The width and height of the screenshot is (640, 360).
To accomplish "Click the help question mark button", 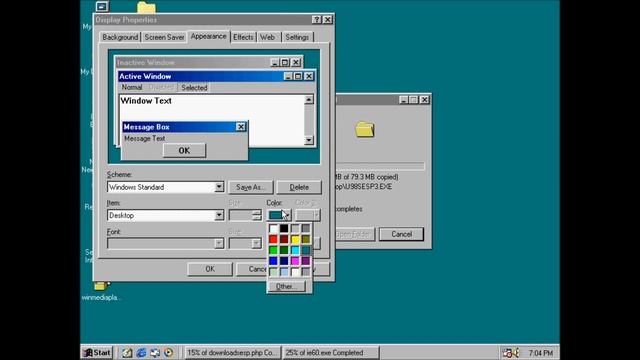I will pos(317,20).
